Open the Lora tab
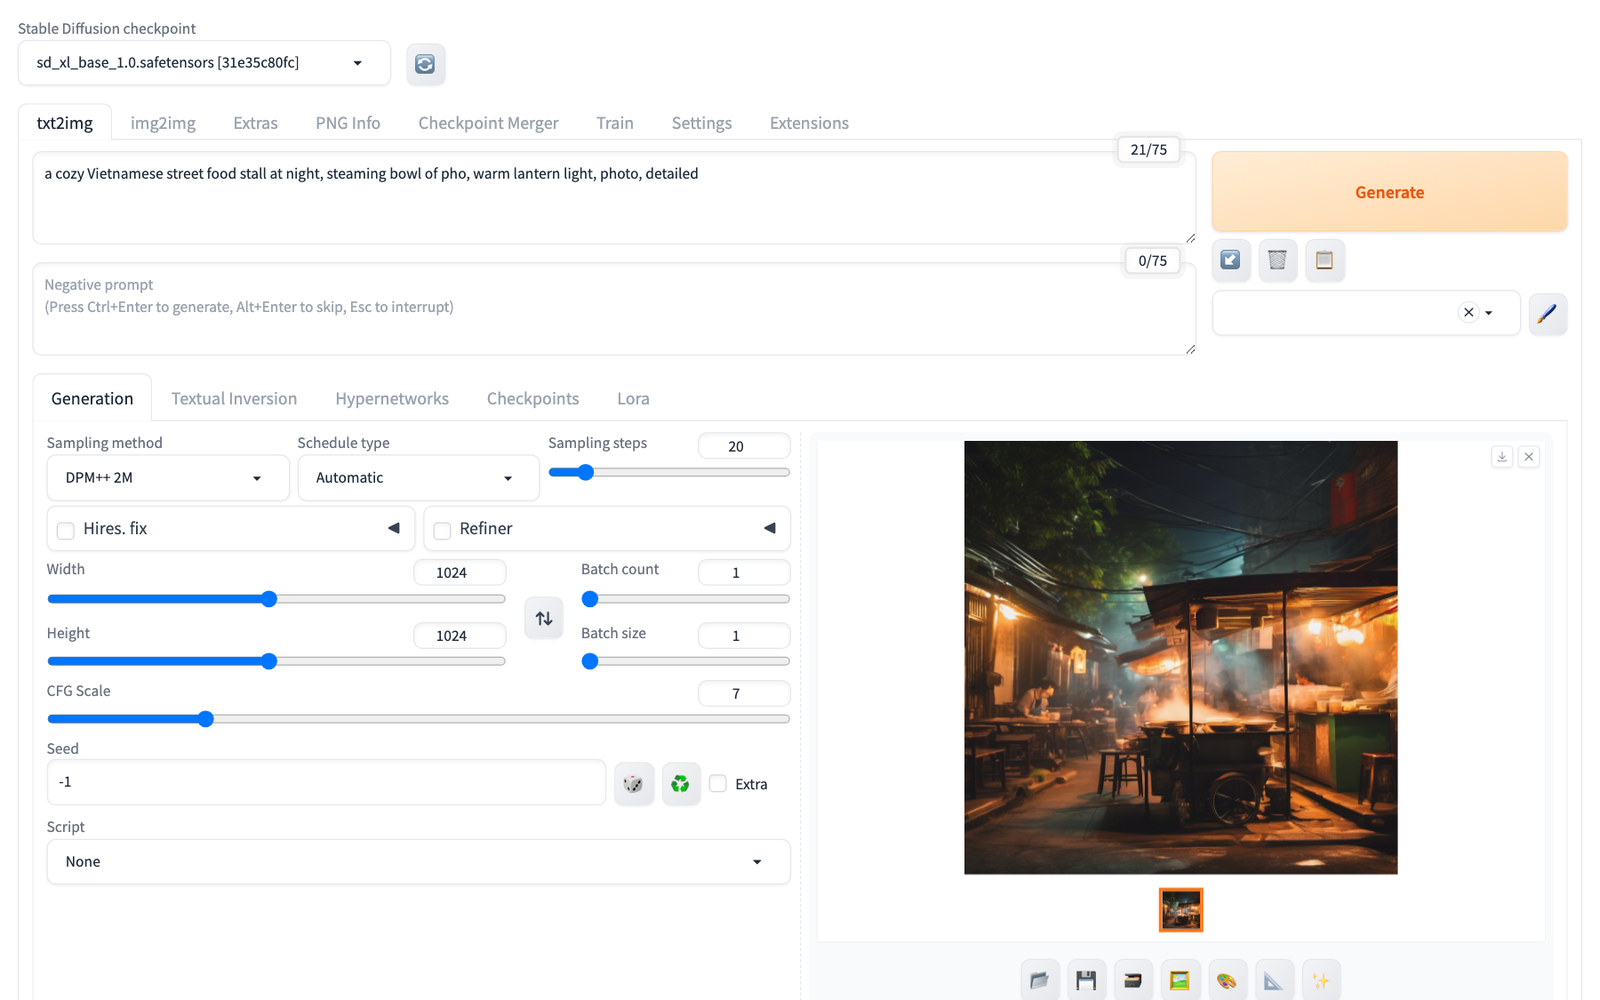Screen dimensions: 1600x1000 click(x=633, y=398)
